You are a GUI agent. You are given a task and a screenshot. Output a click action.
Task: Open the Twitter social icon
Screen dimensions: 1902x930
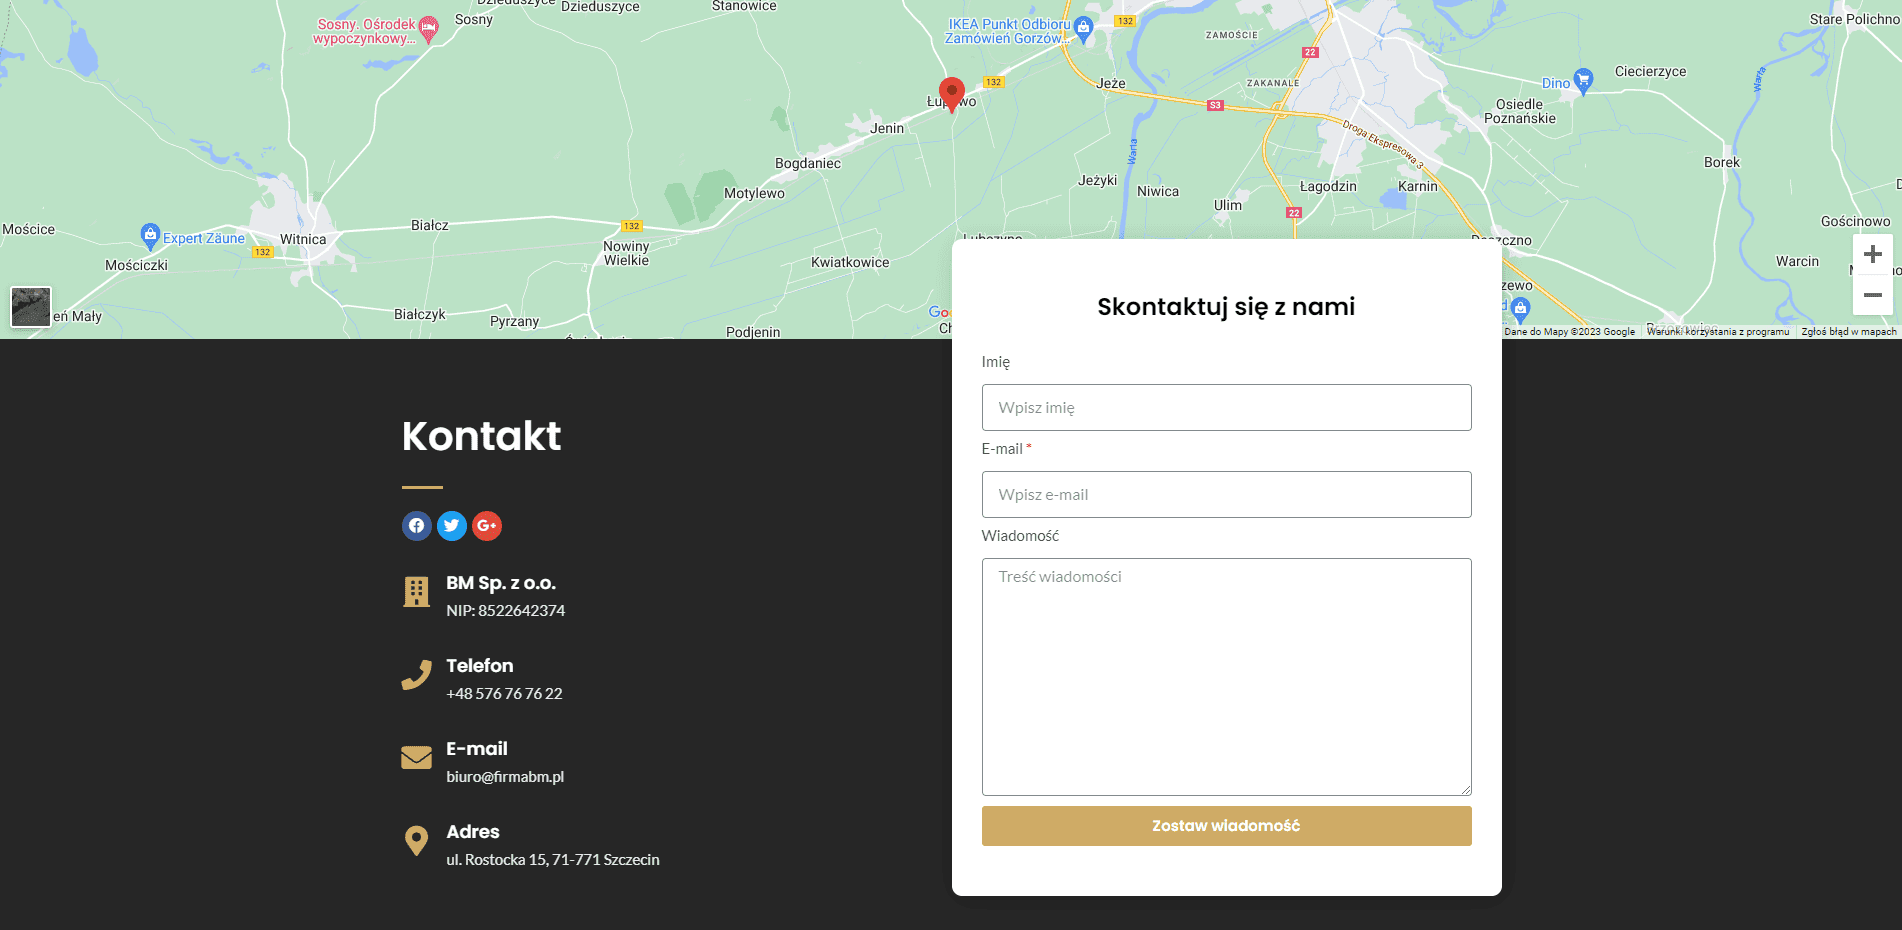pos(452,526)
